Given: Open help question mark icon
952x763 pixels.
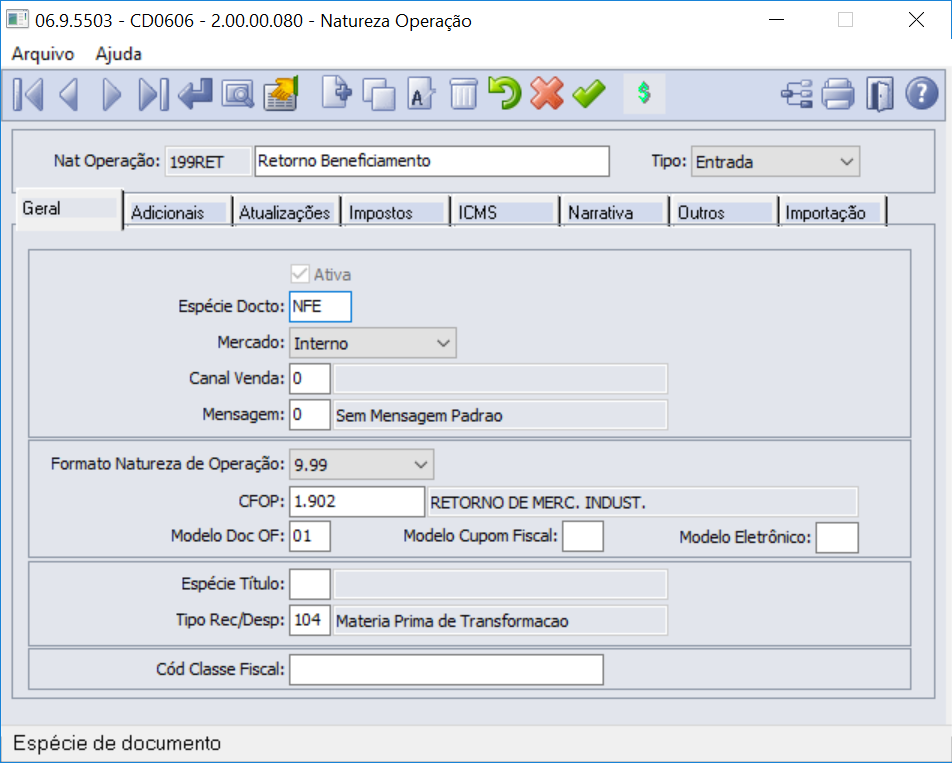Looking at the screenshot, I should point(922,94).
